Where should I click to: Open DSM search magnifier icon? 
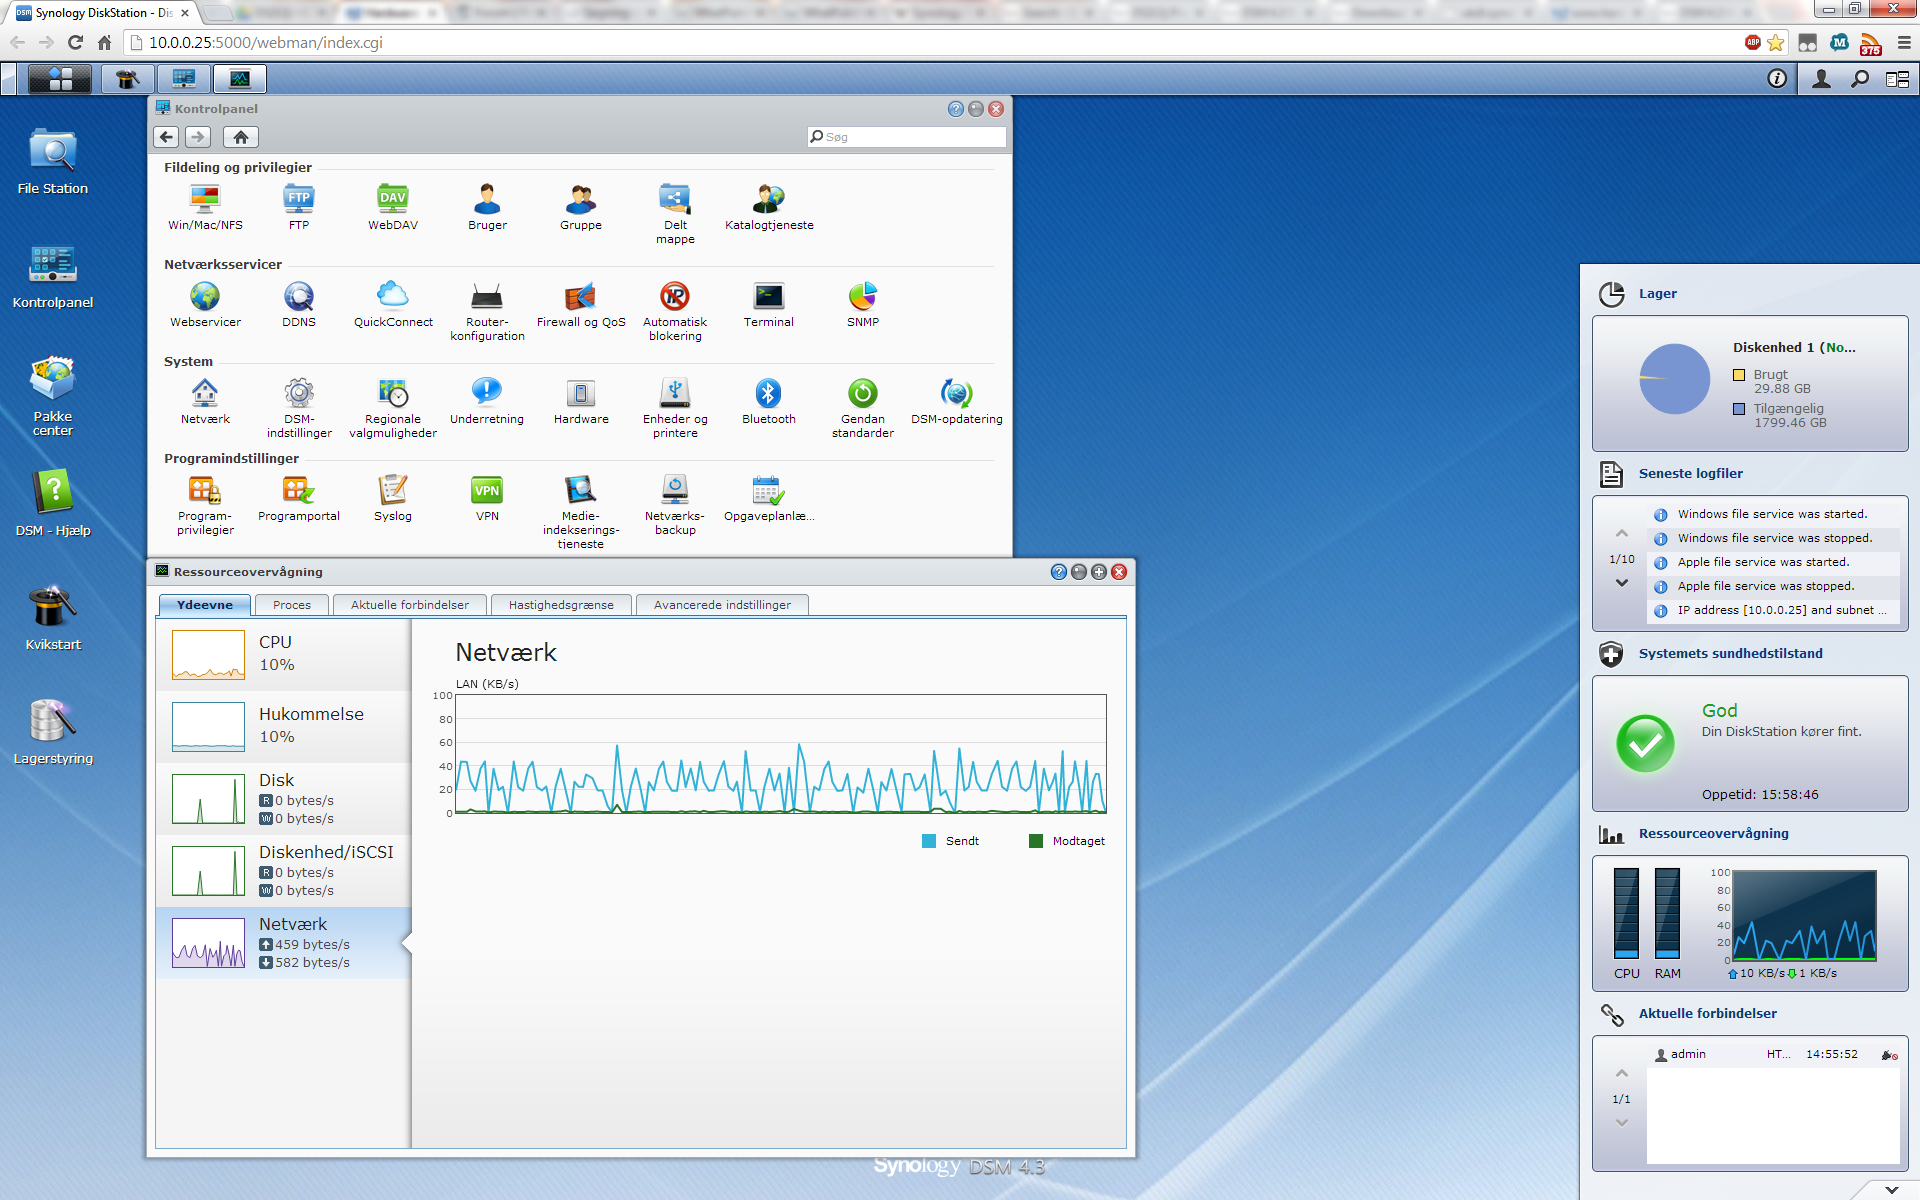(1860, 78)
